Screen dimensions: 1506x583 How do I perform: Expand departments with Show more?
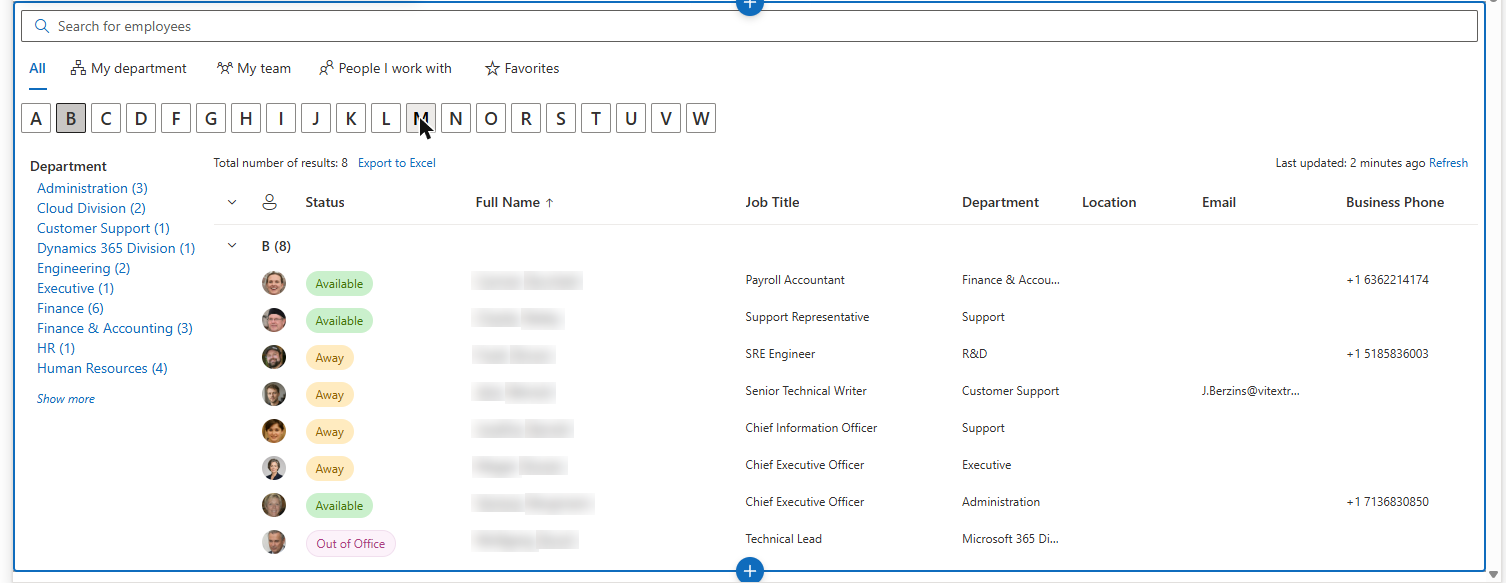[x=66, y=399]
